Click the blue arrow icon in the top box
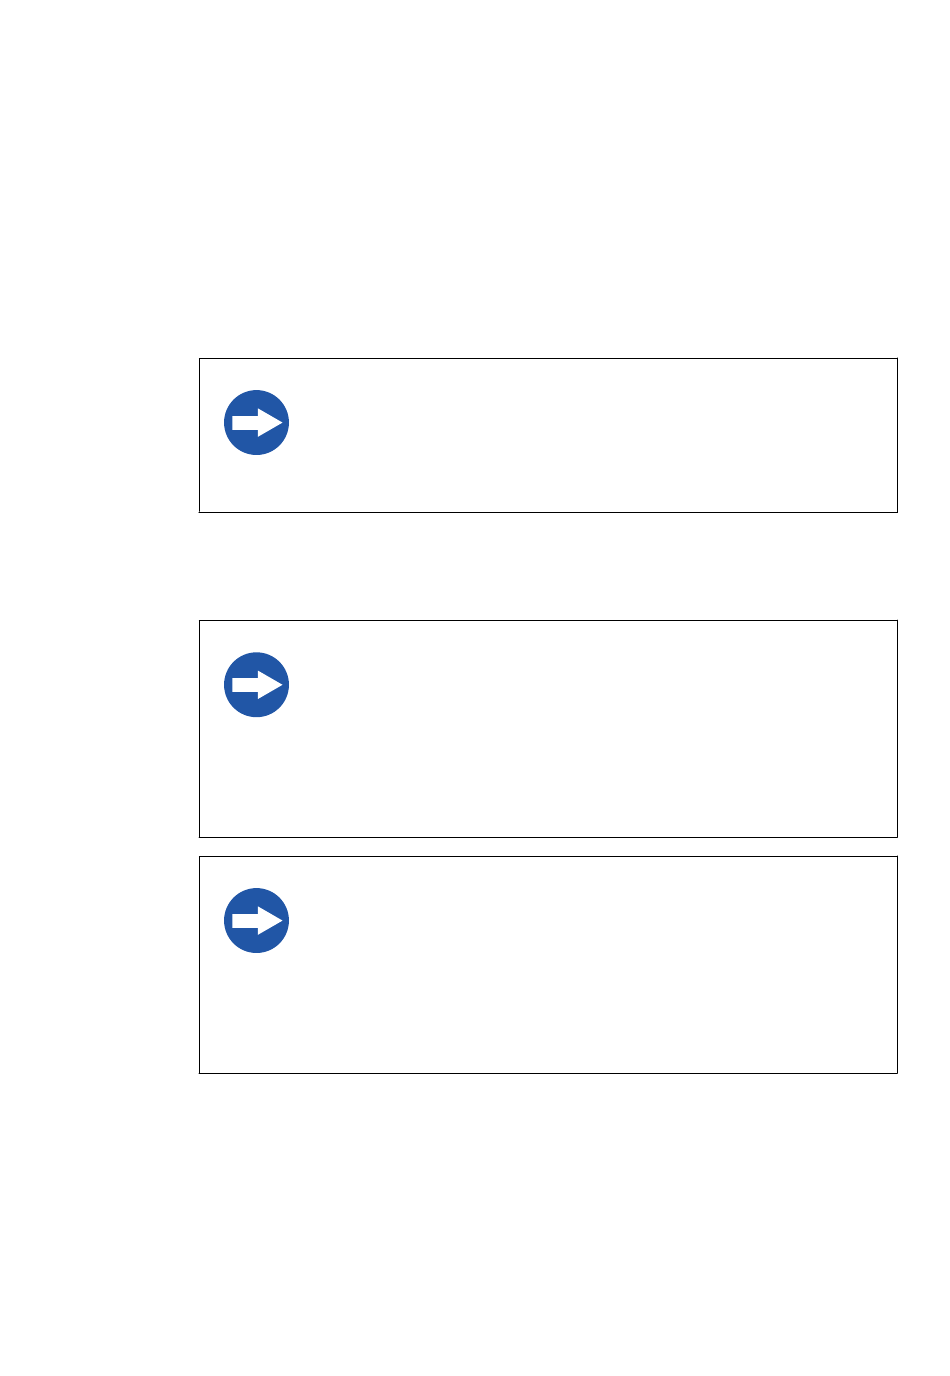The height and width of the screenshot is (1376, 950). point(257,423)
